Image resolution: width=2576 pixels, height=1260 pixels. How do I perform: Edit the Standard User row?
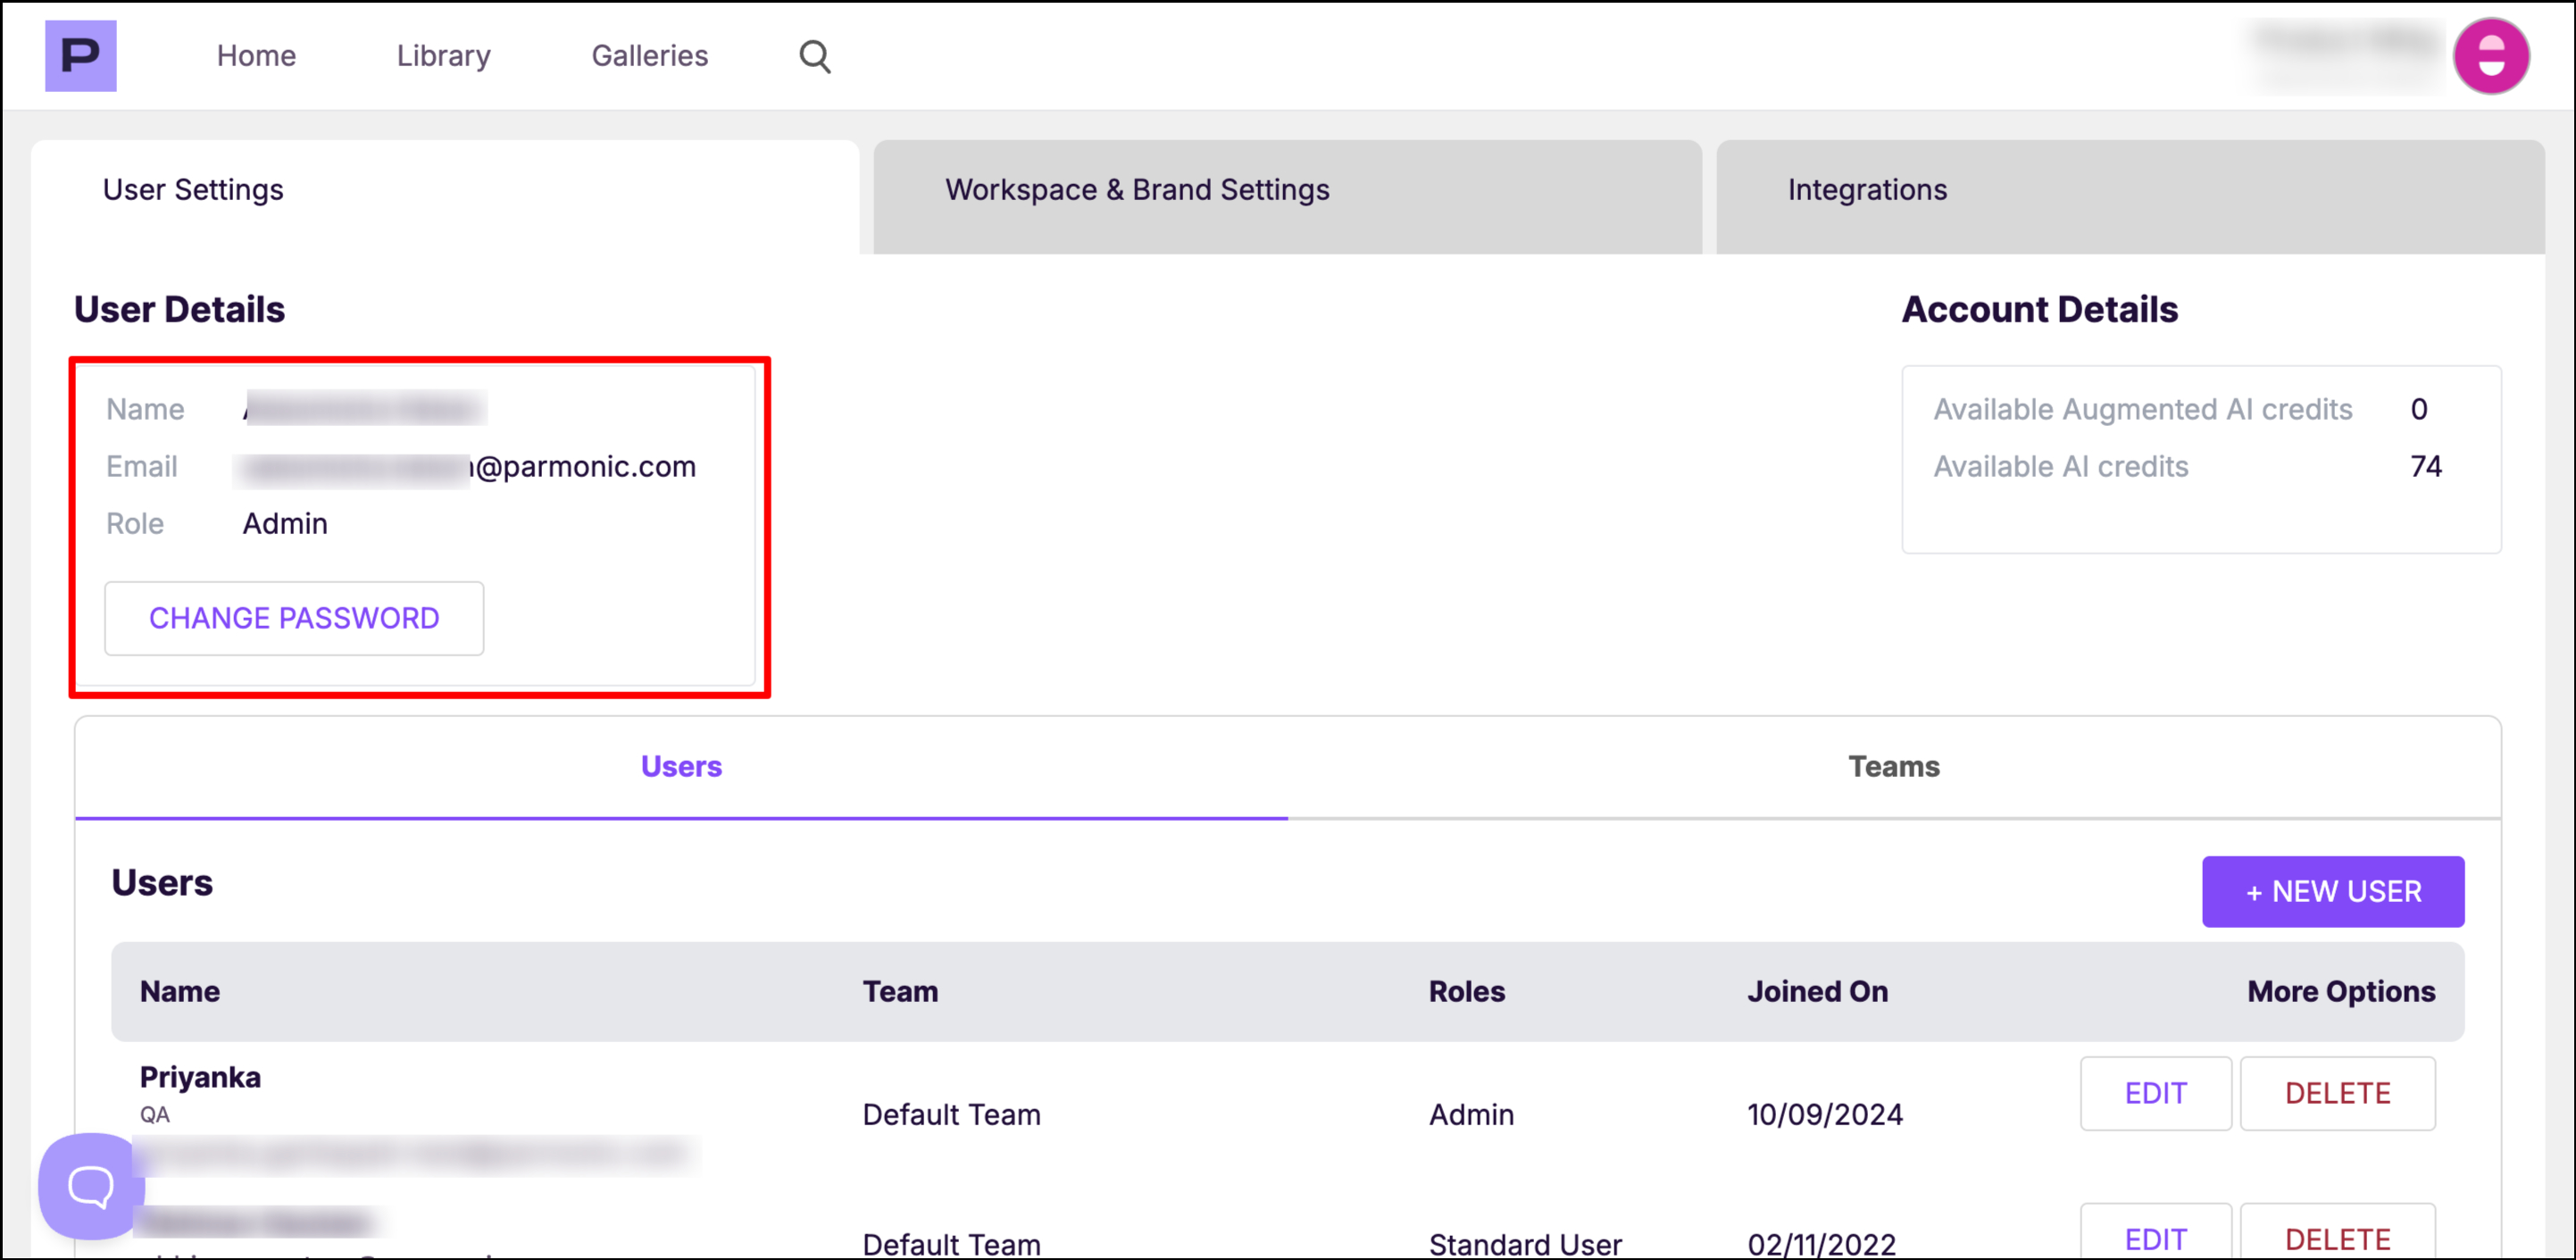(2155, 1238)
